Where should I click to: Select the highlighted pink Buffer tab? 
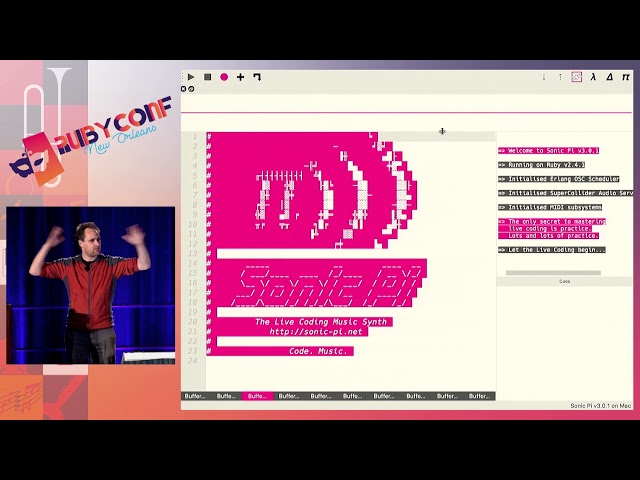(258, 396)
